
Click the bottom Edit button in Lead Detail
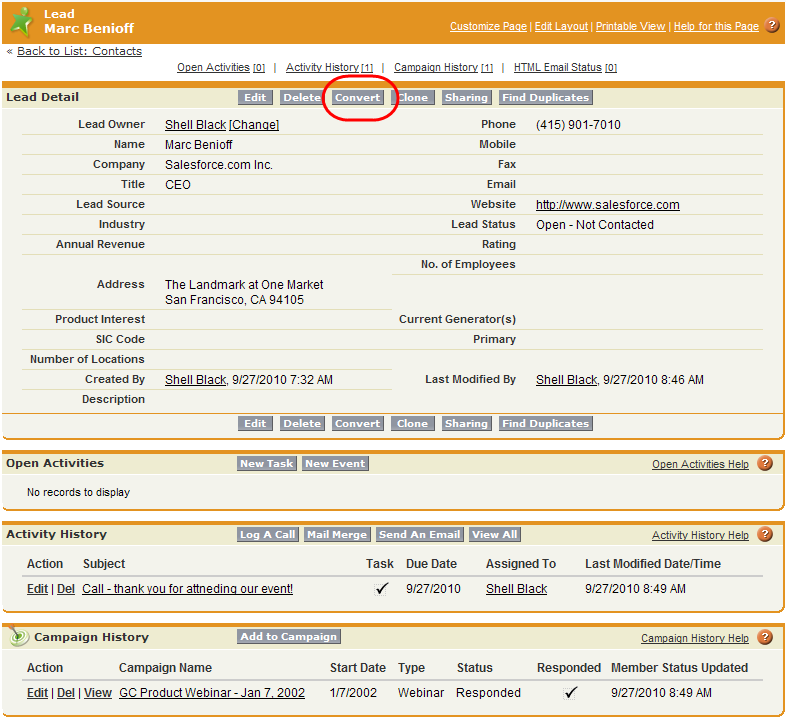[x=255, y=423]
